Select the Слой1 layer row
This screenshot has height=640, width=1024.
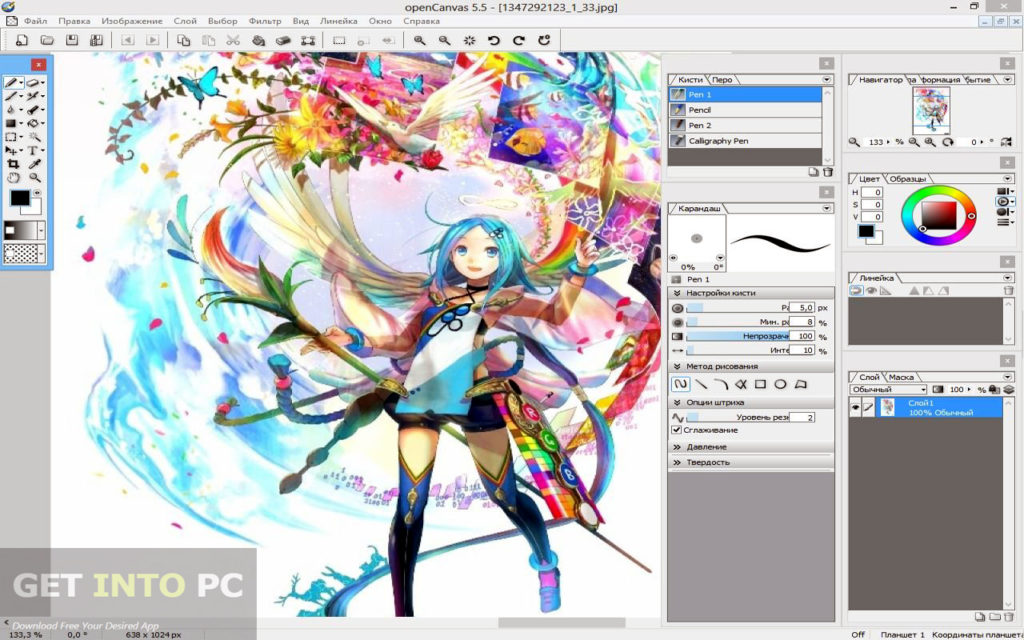click(925, 408)
